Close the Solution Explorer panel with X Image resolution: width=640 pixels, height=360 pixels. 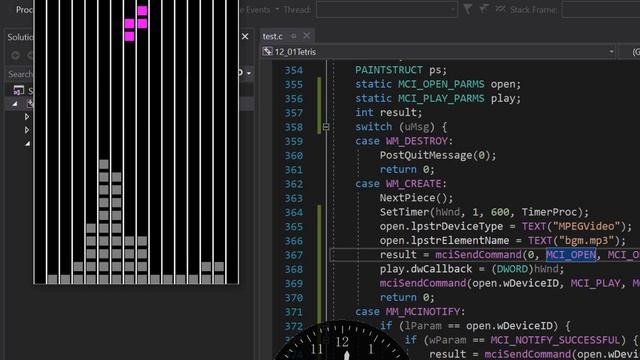tap(245, 37)
